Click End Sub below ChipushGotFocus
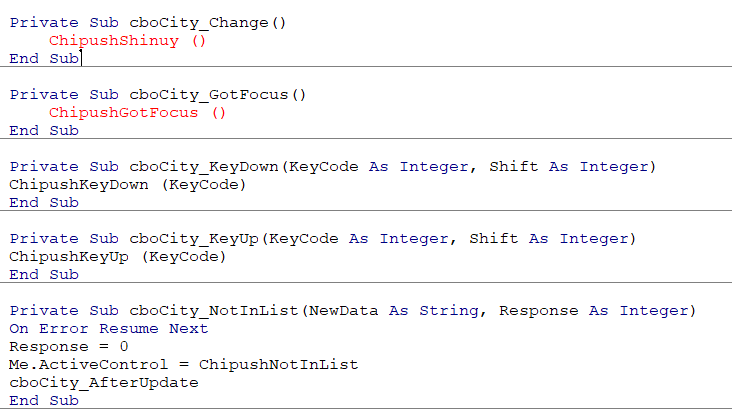 pyautogui.click(x=44, y=131)
